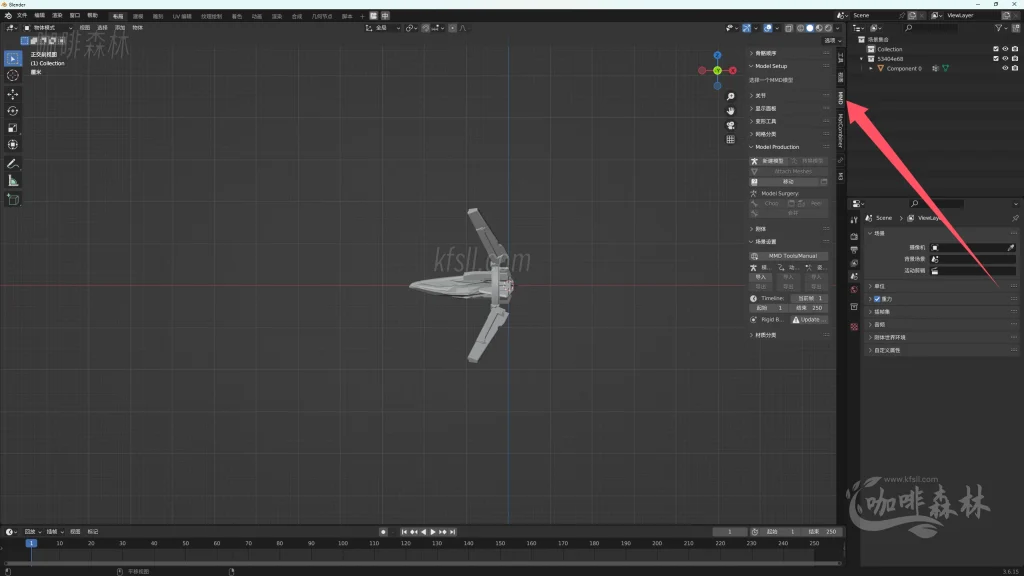Toggle visibility of Component 0 in outliner
This screenshot has width=1024, height=576.
point(1005,69)
